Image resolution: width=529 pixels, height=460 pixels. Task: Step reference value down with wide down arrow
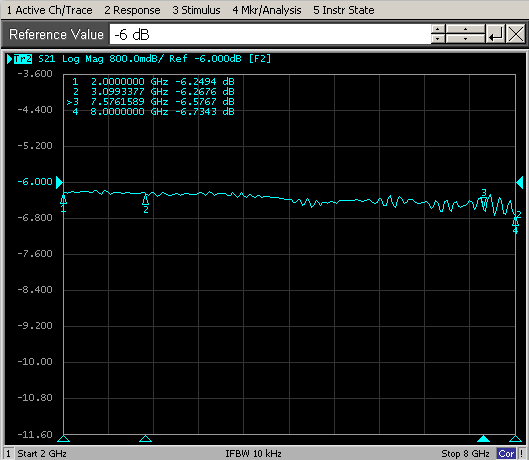[465, 39]
